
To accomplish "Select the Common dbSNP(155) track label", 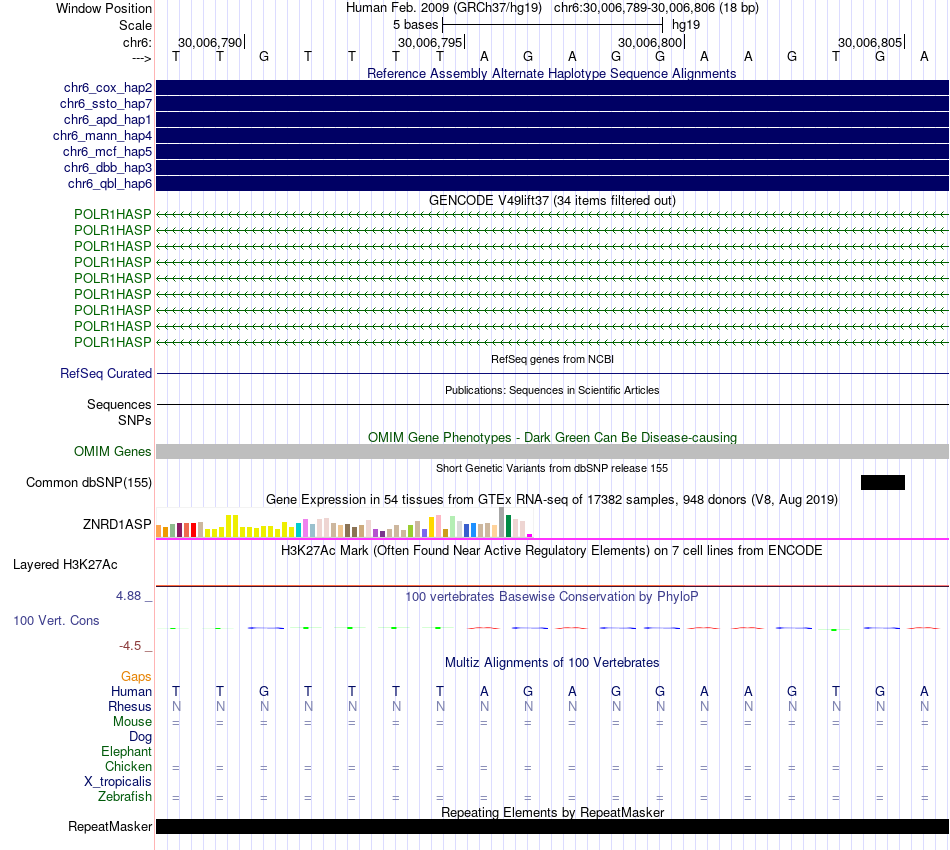I will 89,482.
